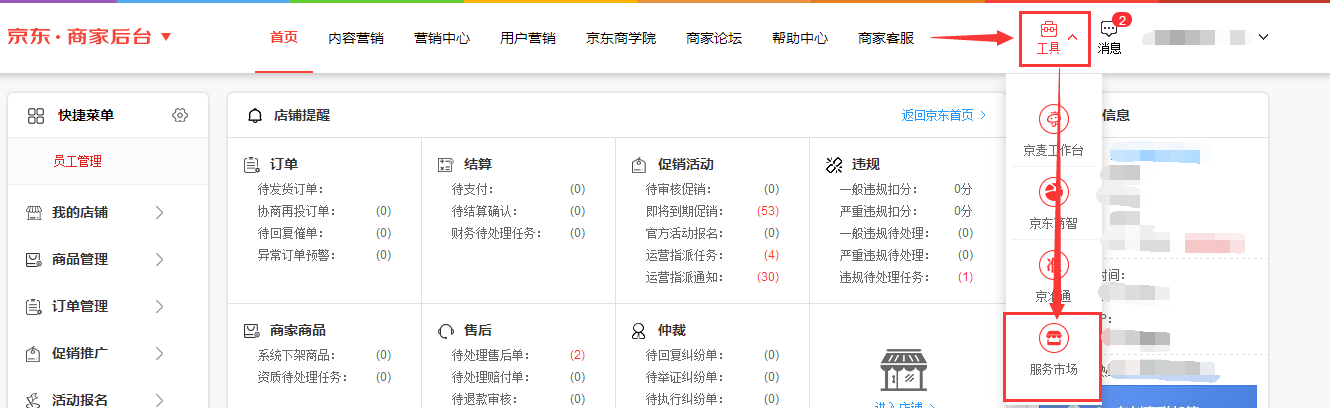This screenshot has width=1330, height=408.
Task: Open the 工具 toolbox icon
Action: point(1048,29)
